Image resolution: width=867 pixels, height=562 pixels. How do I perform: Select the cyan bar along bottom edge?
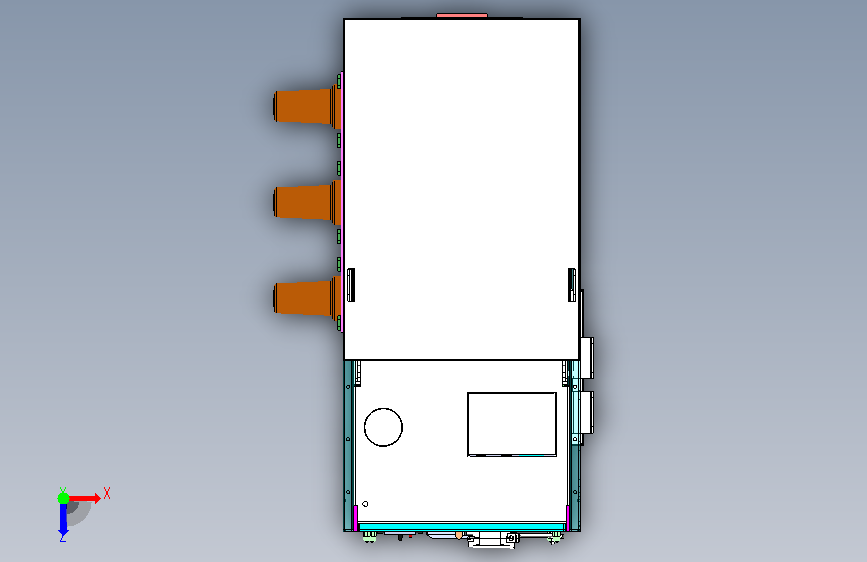(462, 527)
